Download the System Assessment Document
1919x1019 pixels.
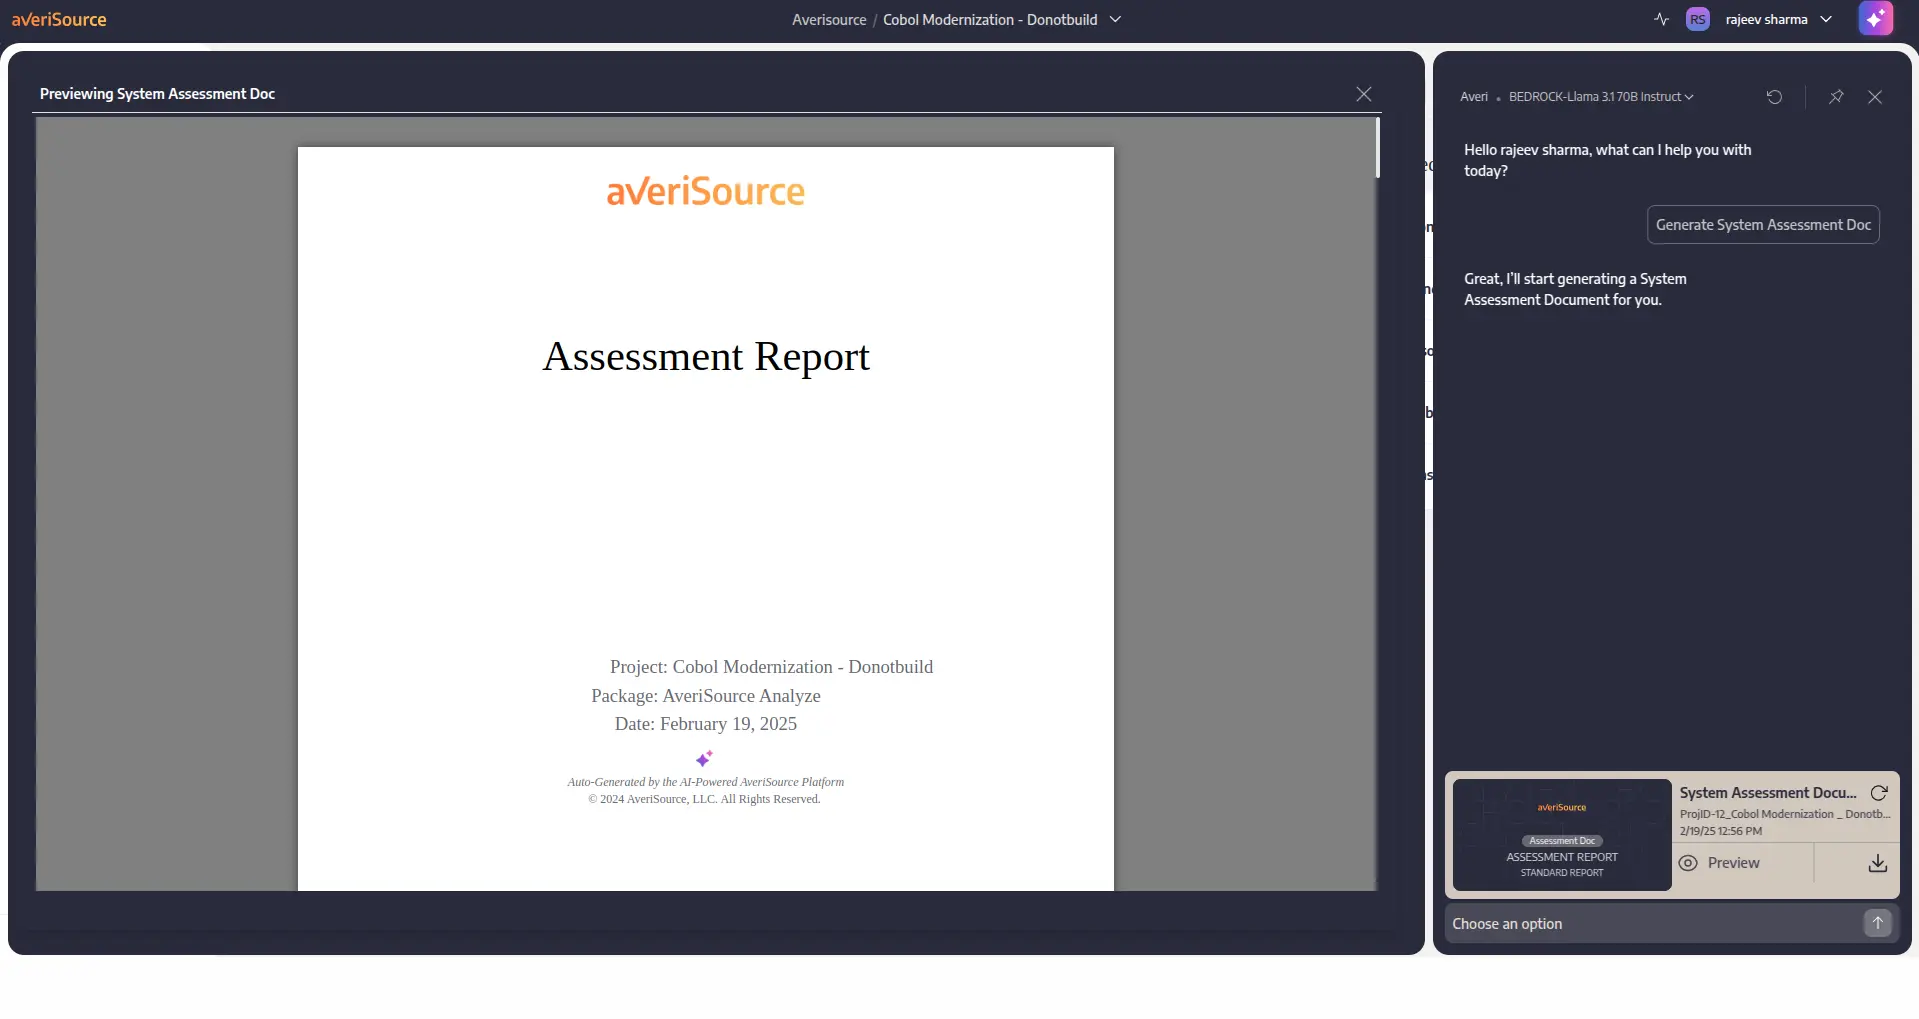tap(1878, 863)
